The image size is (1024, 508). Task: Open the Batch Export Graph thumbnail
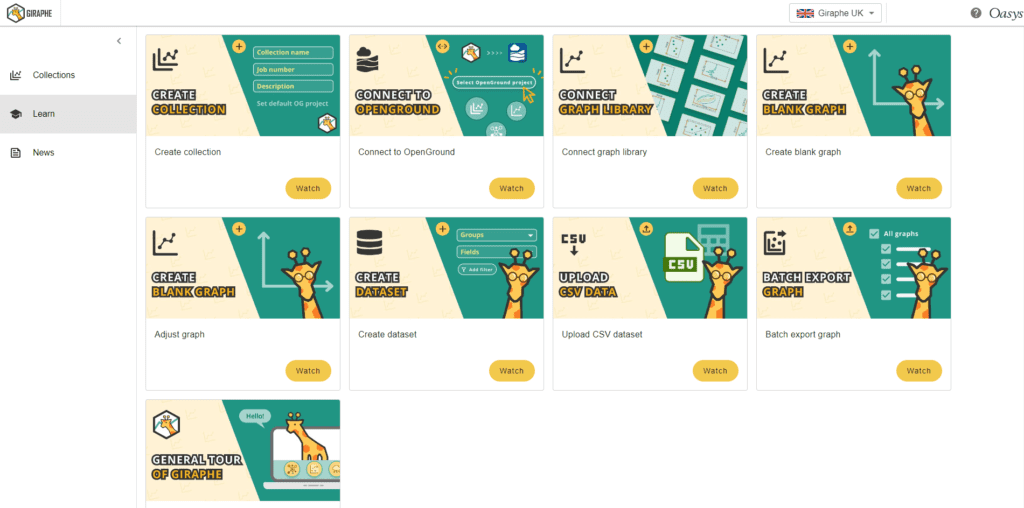tap(854, 268)
